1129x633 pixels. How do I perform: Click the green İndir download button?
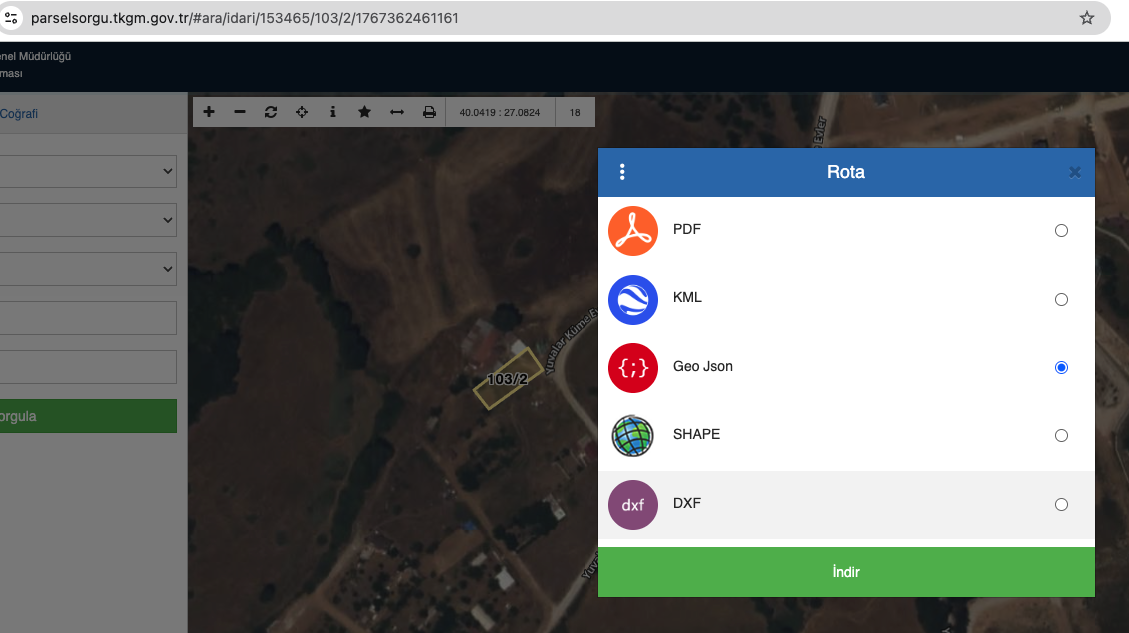coord(846,572)
